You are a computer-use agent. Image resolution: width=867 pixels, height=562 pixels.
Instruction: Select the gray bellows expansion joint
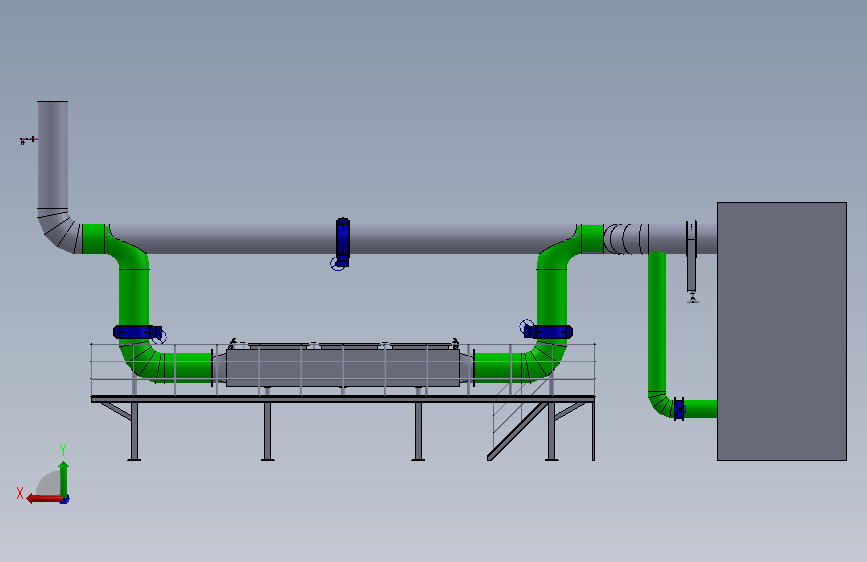point(625,239)
